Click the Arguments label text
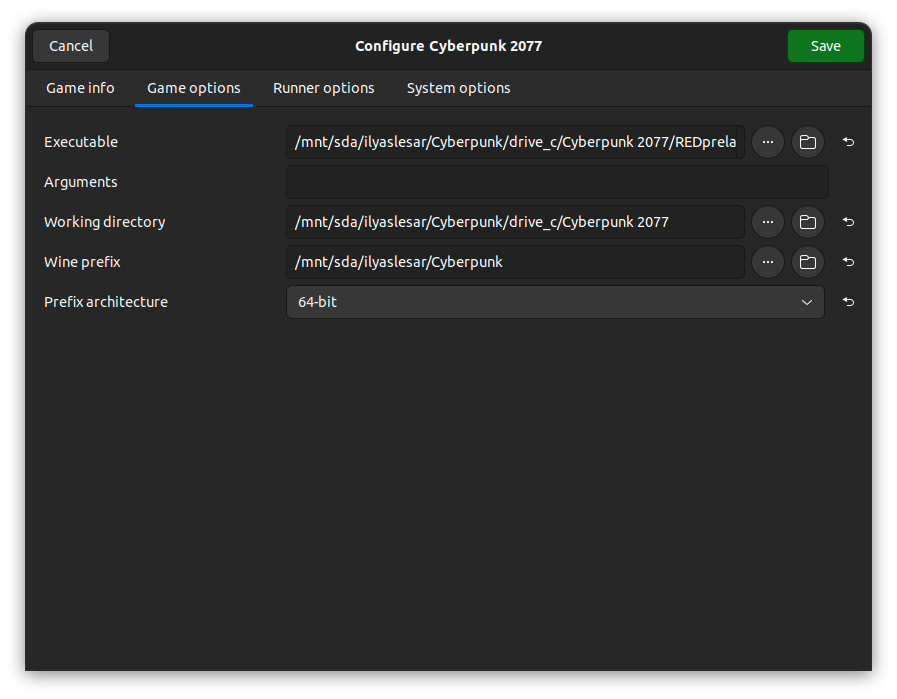897x699 pixels. point(81,182)
